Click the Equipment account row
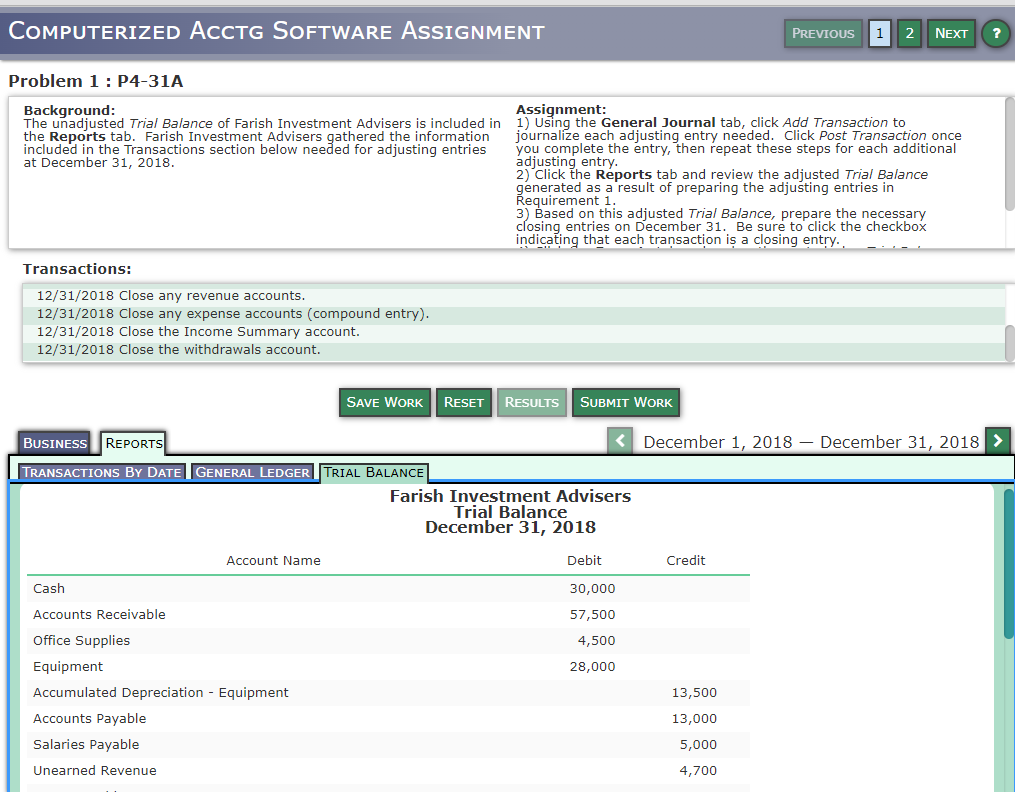Viewport: 1015px width, 792px height. [x=388, y=666]
